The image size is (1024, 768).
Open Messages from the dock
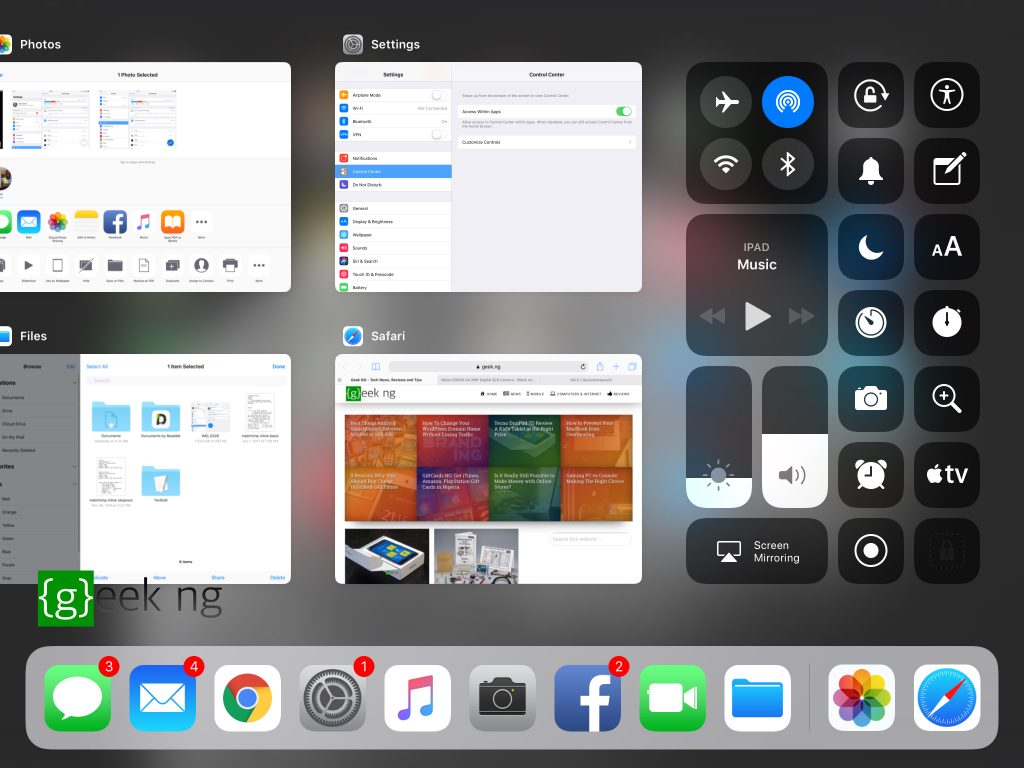tap(77, 698)
